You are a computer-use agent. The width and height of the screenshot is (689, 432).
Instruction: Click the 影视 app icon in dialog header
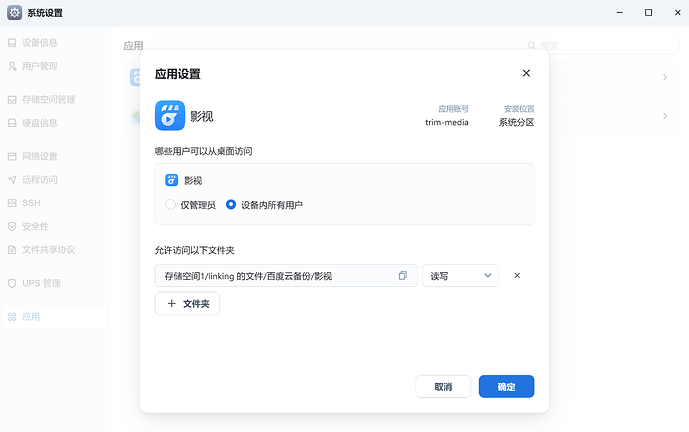click(x=170, y=116)
